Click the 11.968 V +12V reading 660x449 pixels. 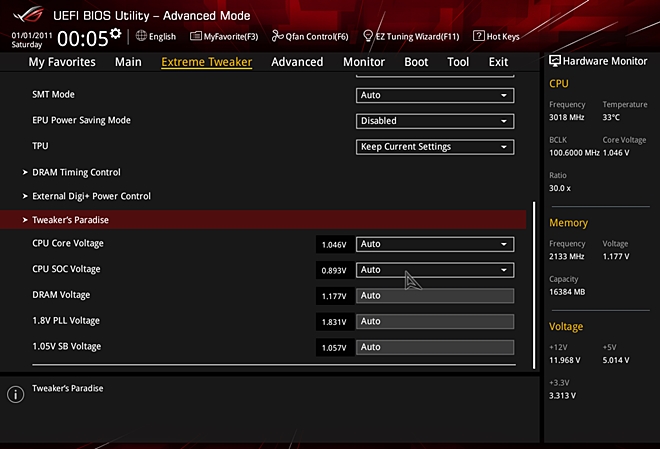(x=565, y=360)
